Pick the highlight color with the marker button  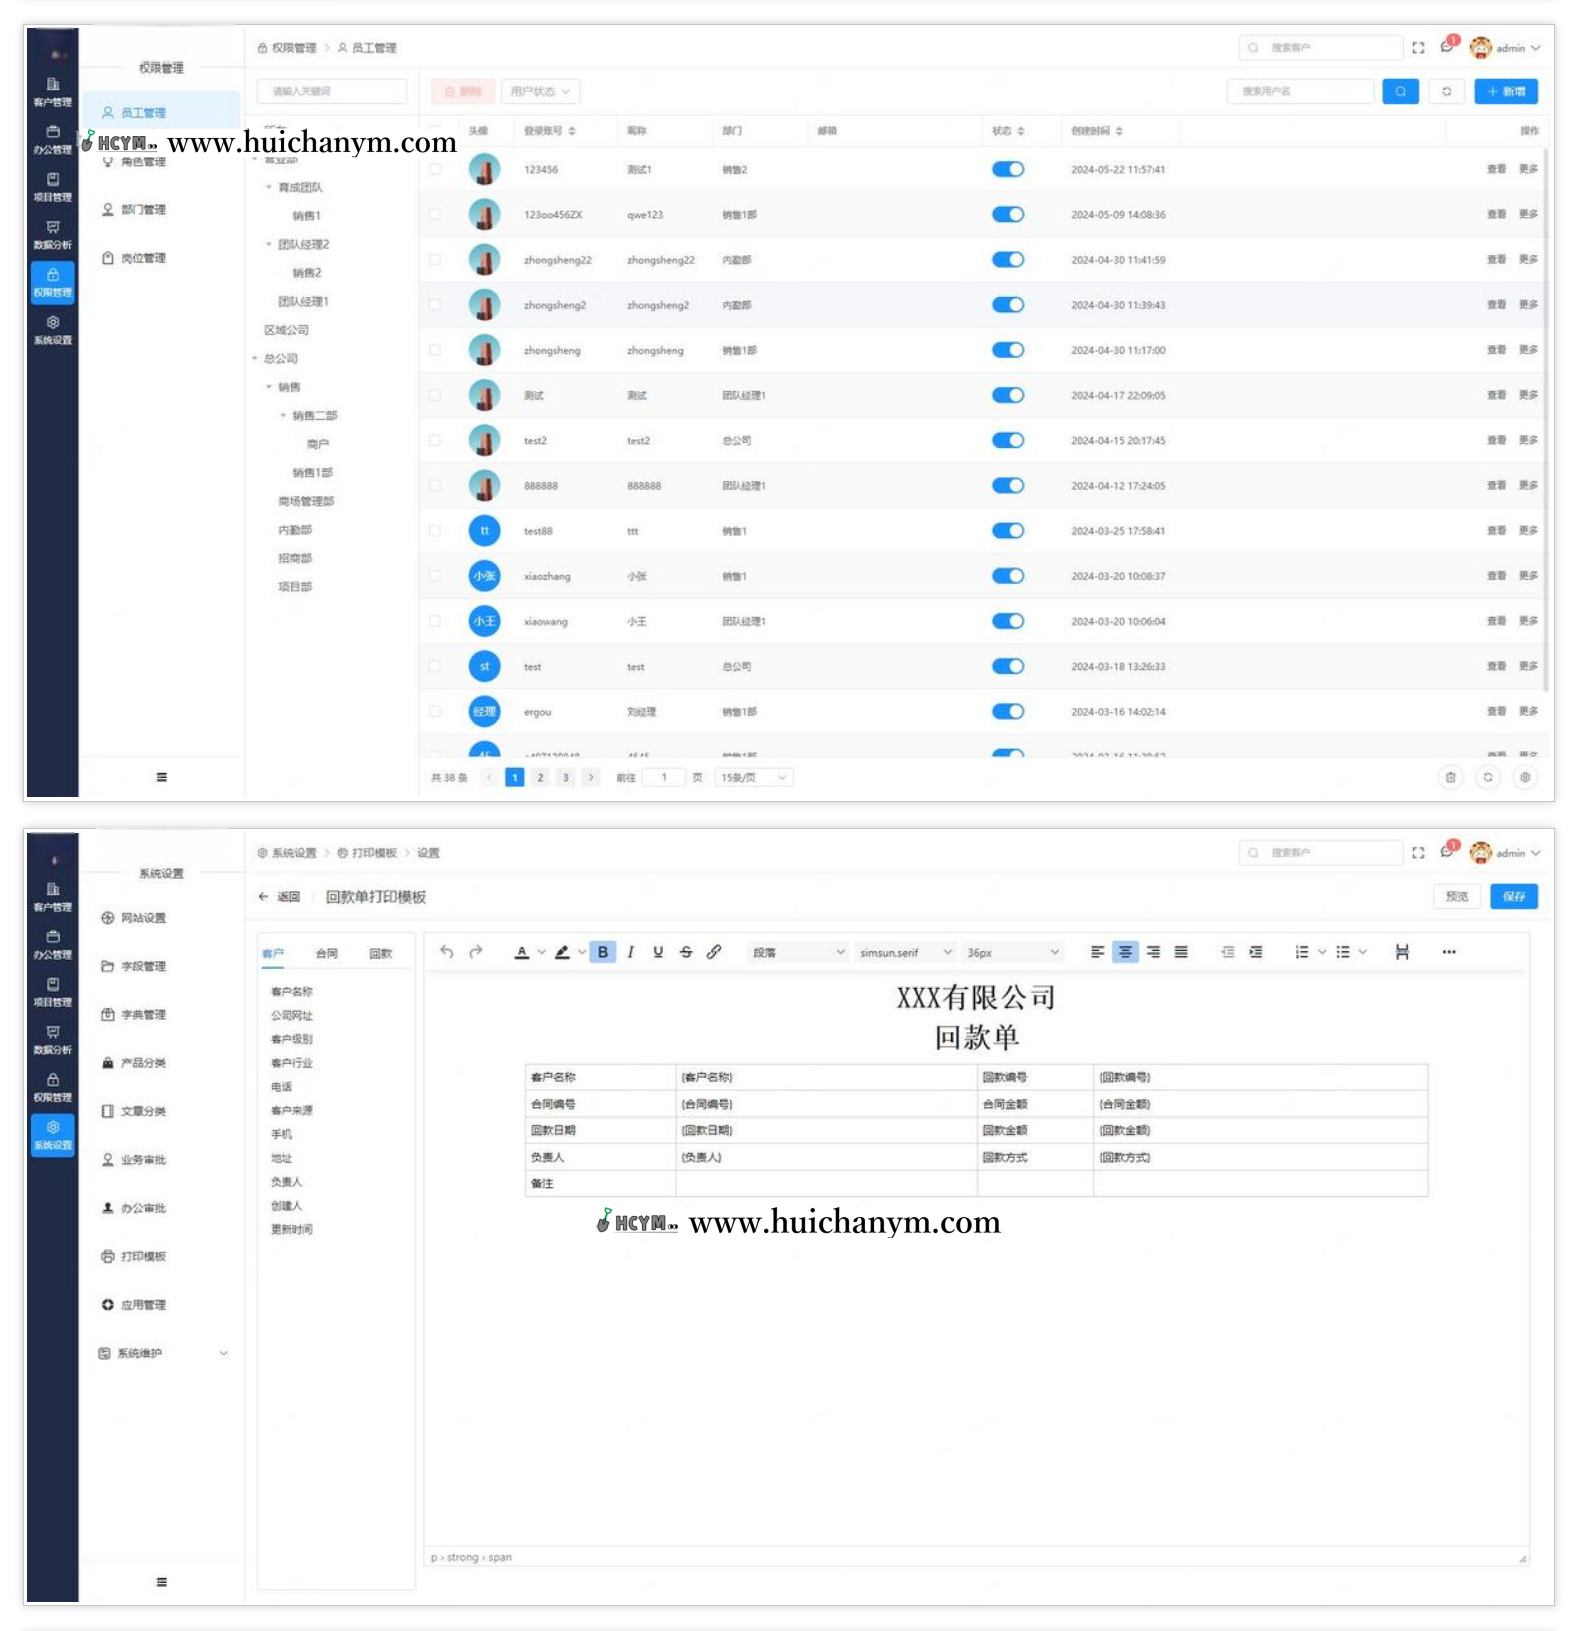(x=562, y=952)
